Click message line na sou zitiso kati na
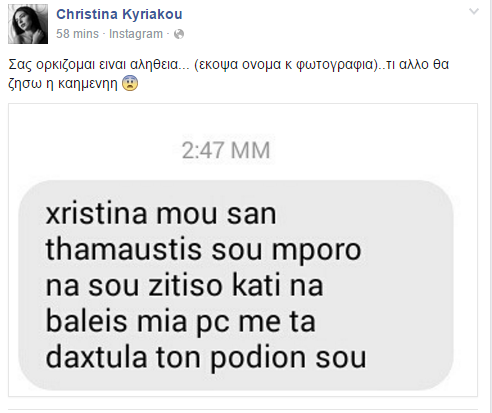The height and width of the screenshot is (413, 492). tap(184, 286)
